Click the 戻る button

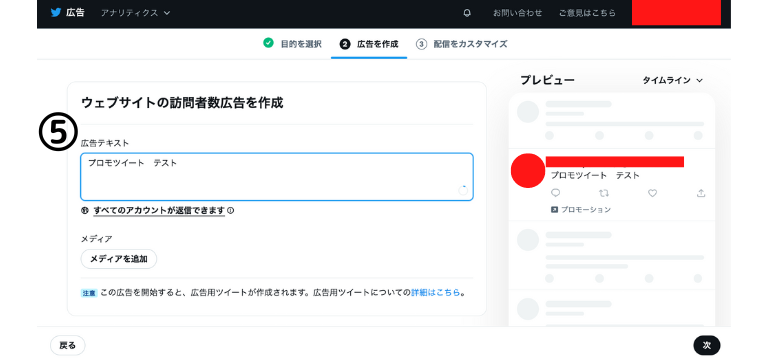coord(68,345)
